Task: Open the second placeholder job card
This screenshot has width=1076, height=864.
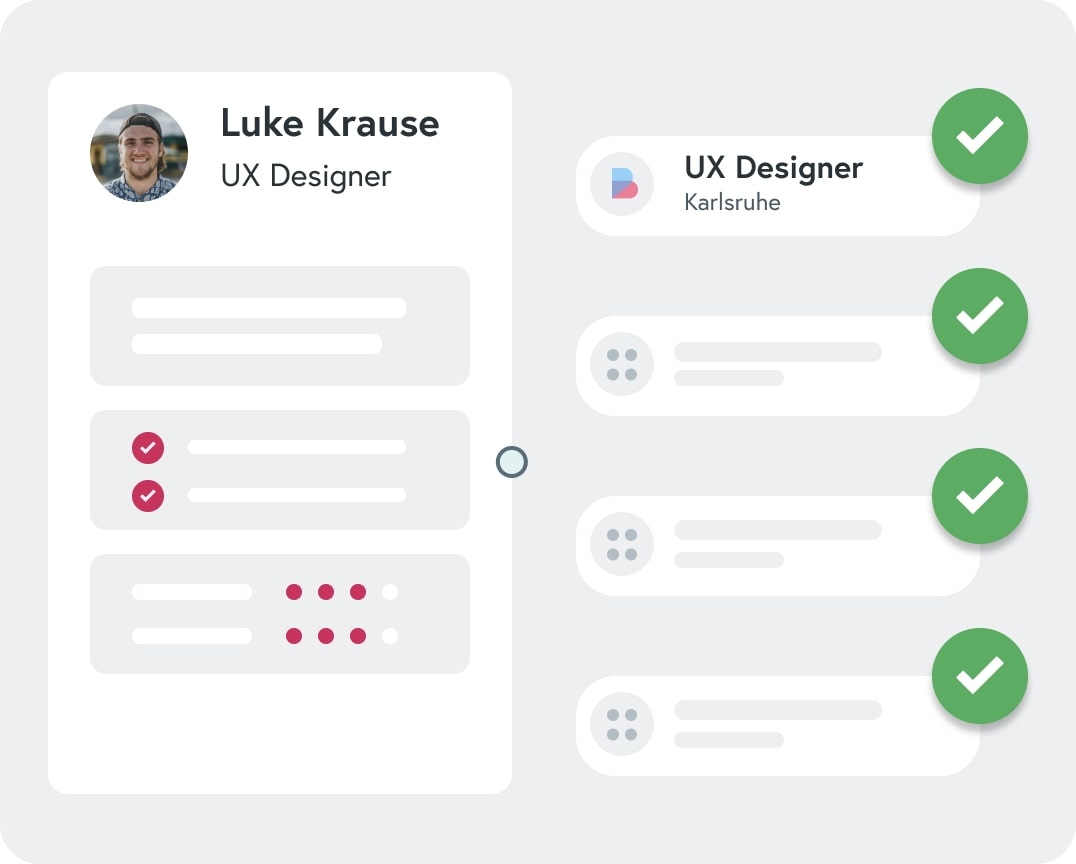Action: 777,366
